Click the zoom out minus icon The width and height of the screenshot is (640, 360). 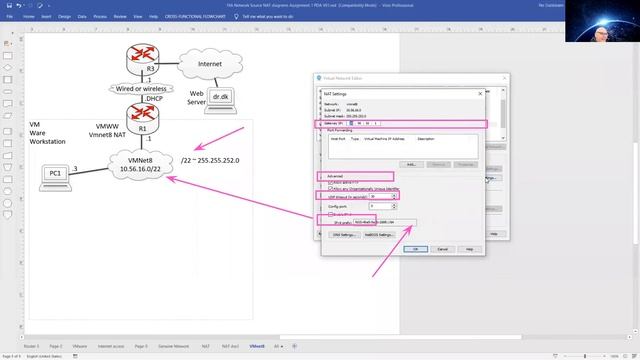pyautogui.click(x=565, y=356)
